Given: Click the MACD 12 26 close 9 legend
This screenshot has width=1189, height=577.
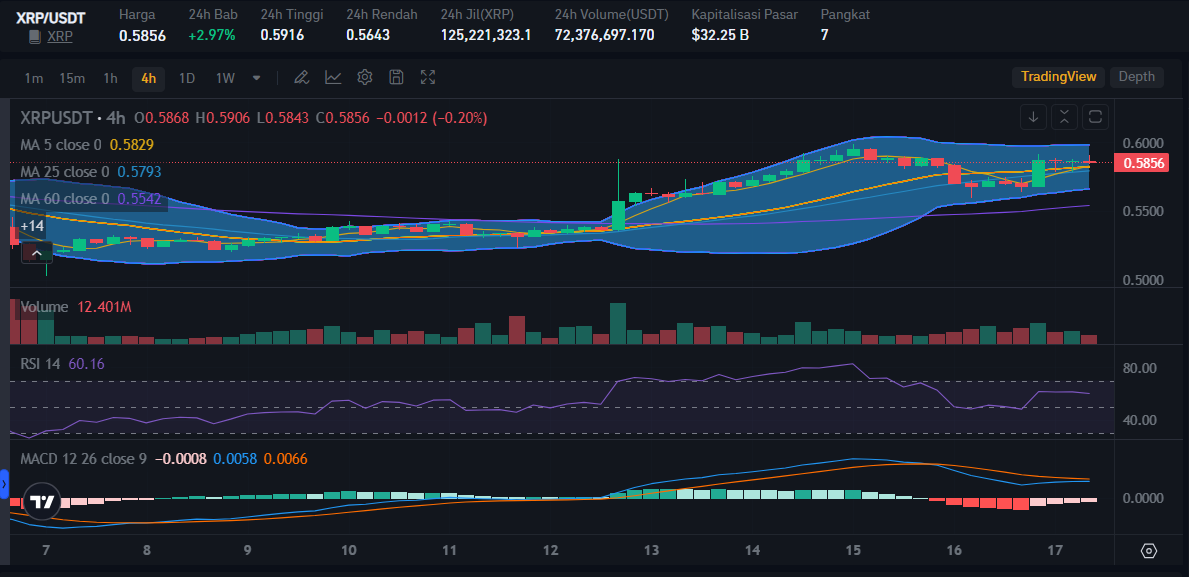Looking at the screenshot, I should pos(83,459).
